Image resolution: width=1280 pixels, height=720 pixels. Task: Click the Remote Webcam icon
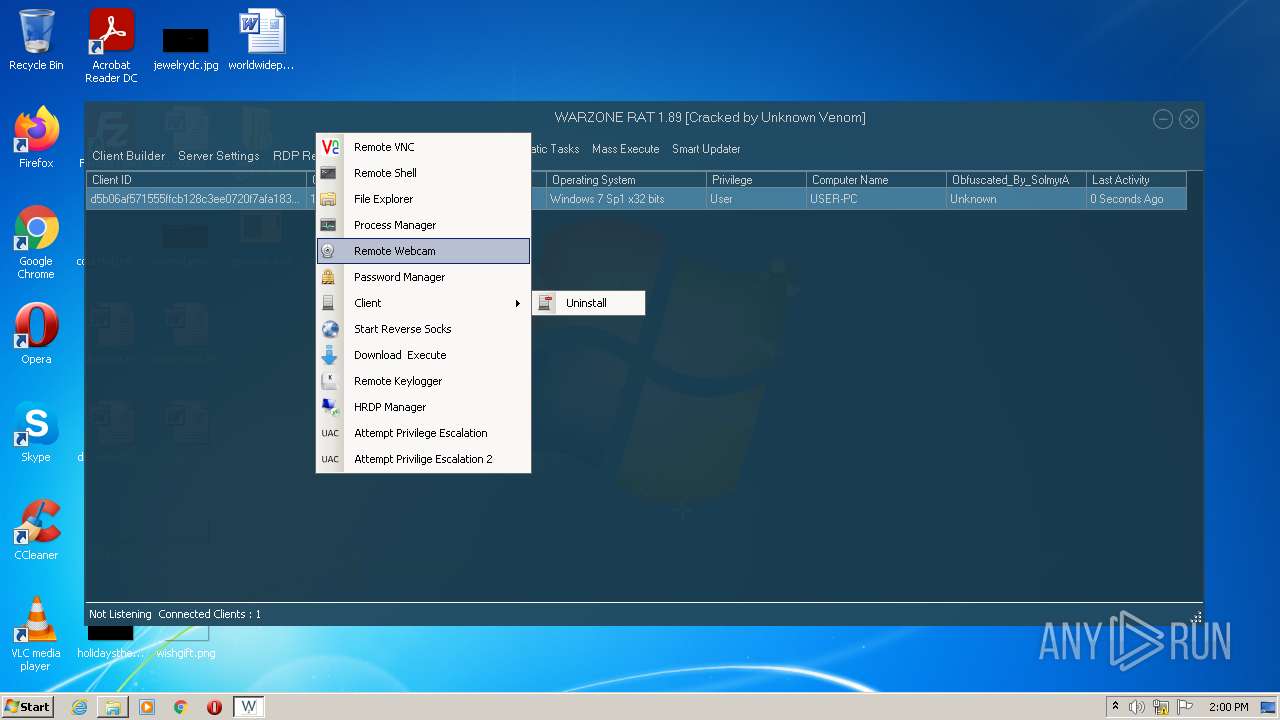pyautogui.click(x=327, y=251)
